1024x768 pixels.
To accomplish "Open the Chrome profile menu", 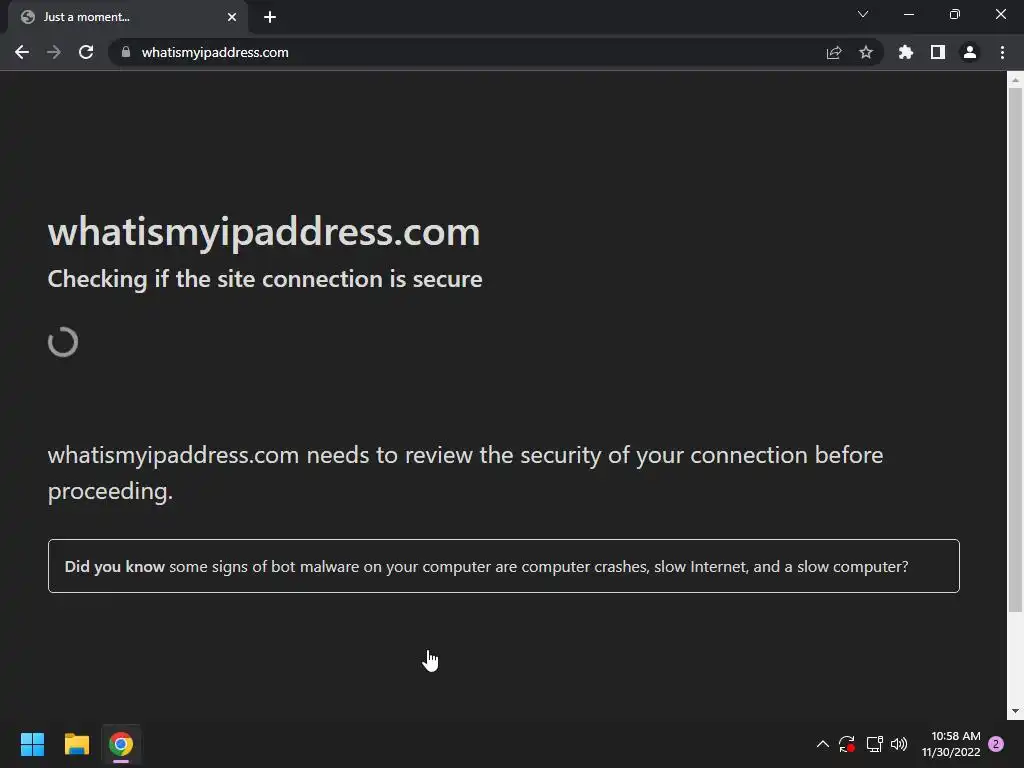I will pos(970,52).
